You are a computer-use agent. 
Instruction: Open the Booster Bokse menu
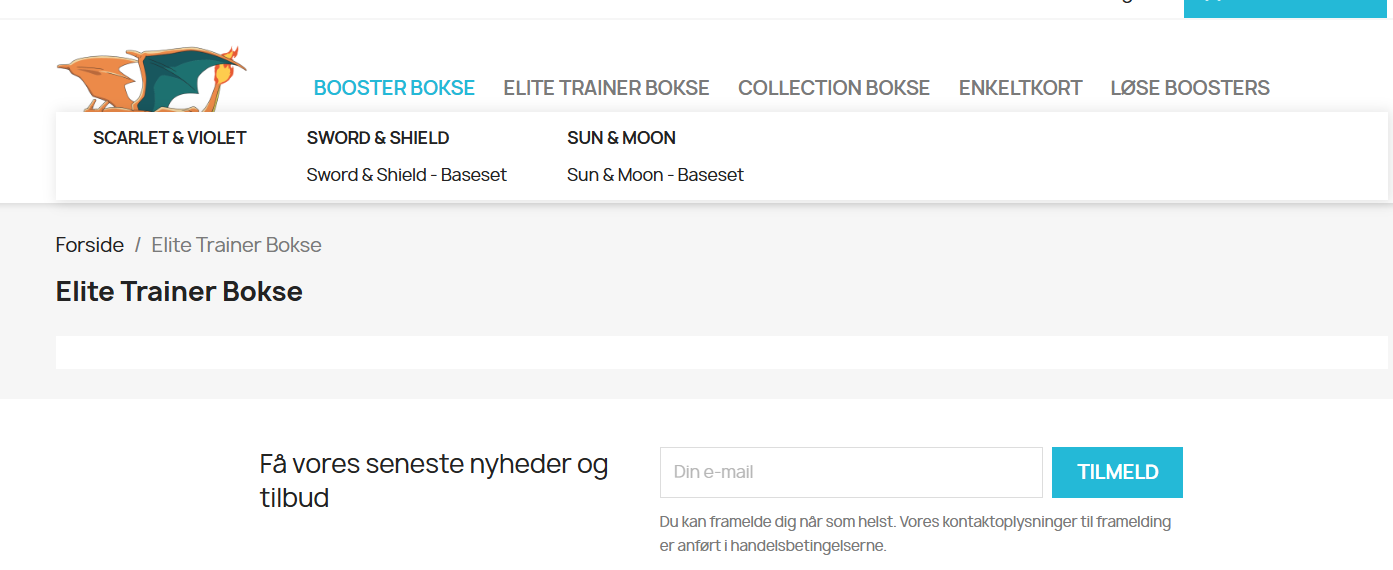click(x=394, y=88)
